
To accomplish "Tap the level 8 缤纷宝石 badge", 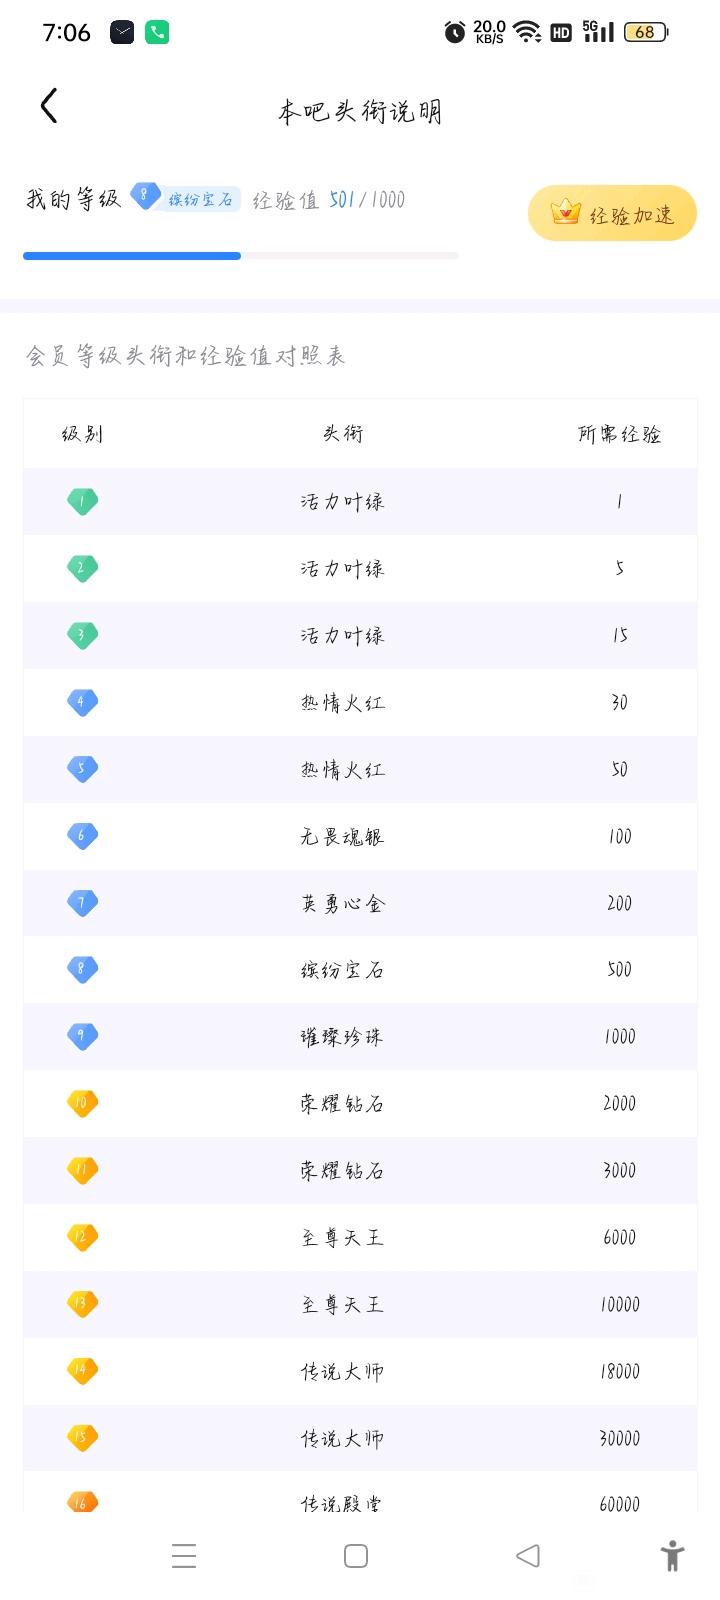I will pos(186,198).
